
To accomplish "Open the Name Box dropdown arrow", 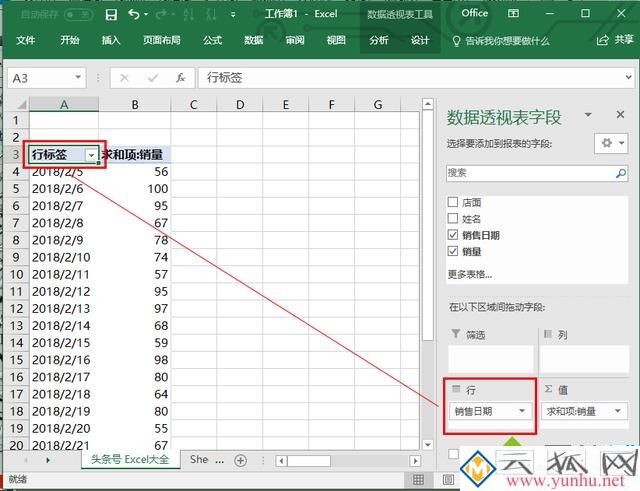I will [78, 77].
